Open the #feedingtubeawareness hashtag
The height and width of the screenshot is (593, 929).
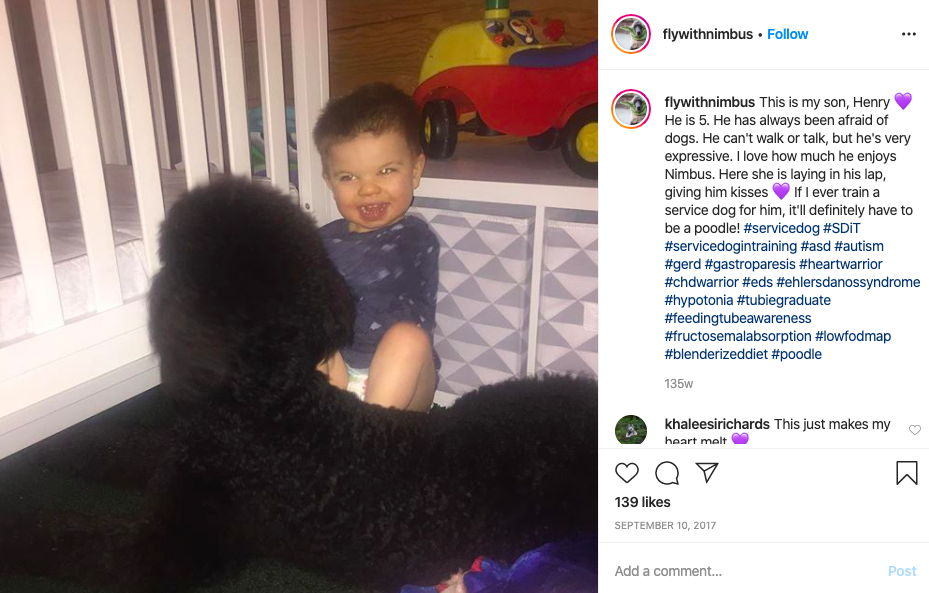(738, 318)
